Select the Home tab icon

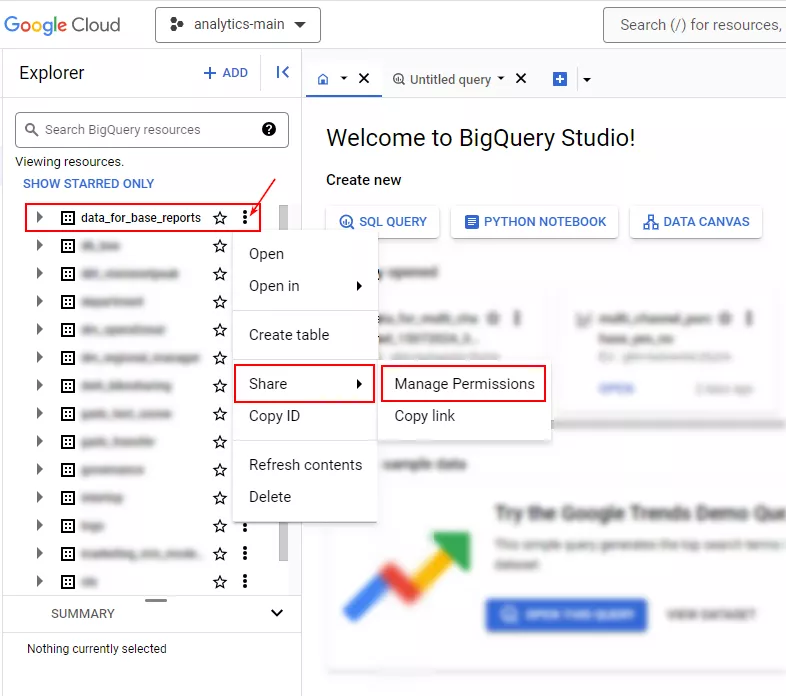point(323,79)
